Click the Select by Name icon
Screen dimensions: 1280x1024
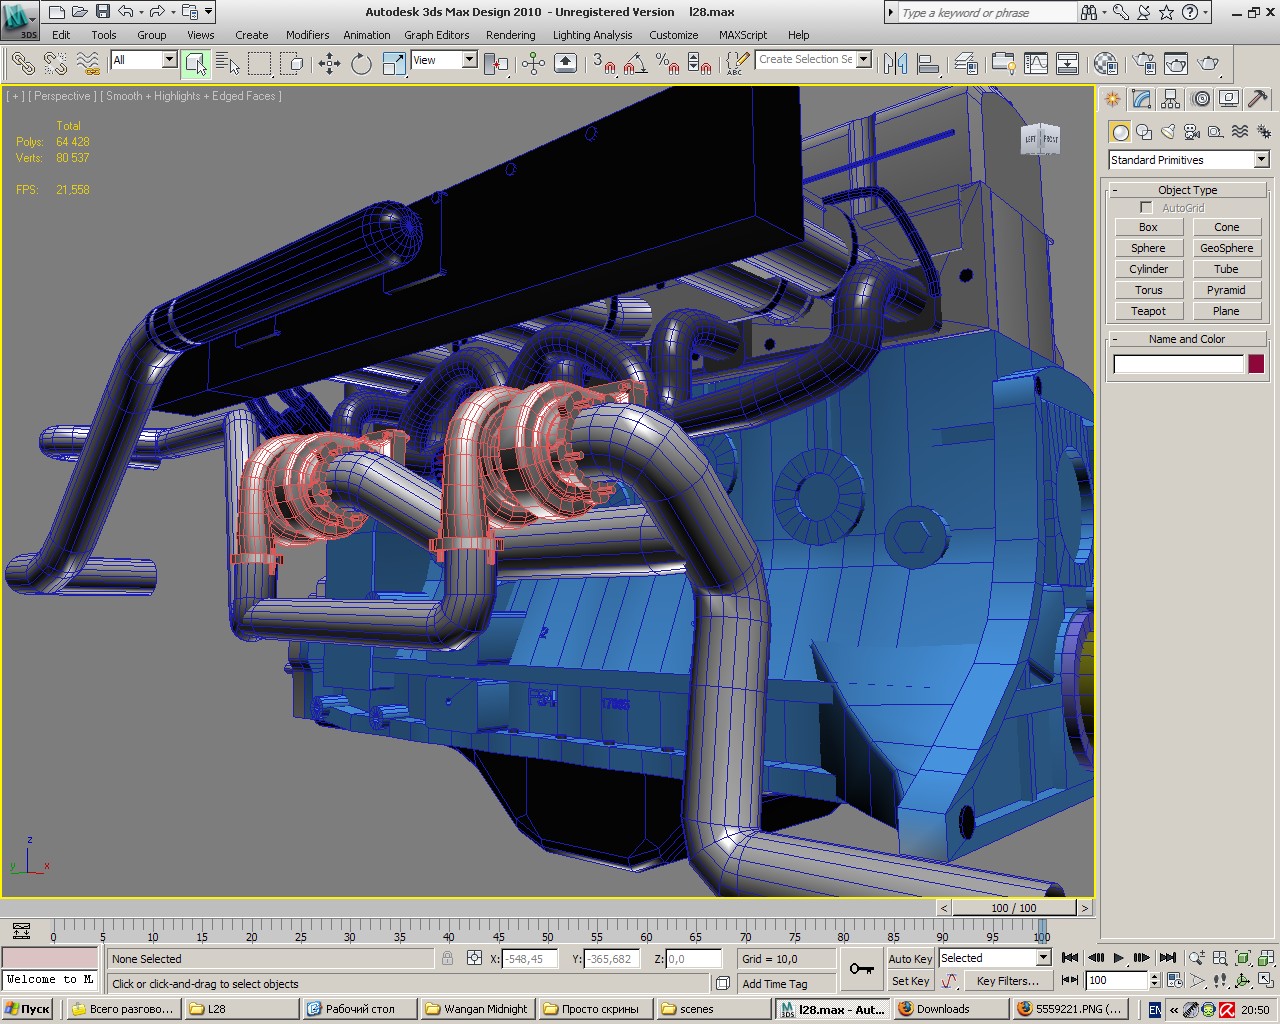[x=228, y=64]
